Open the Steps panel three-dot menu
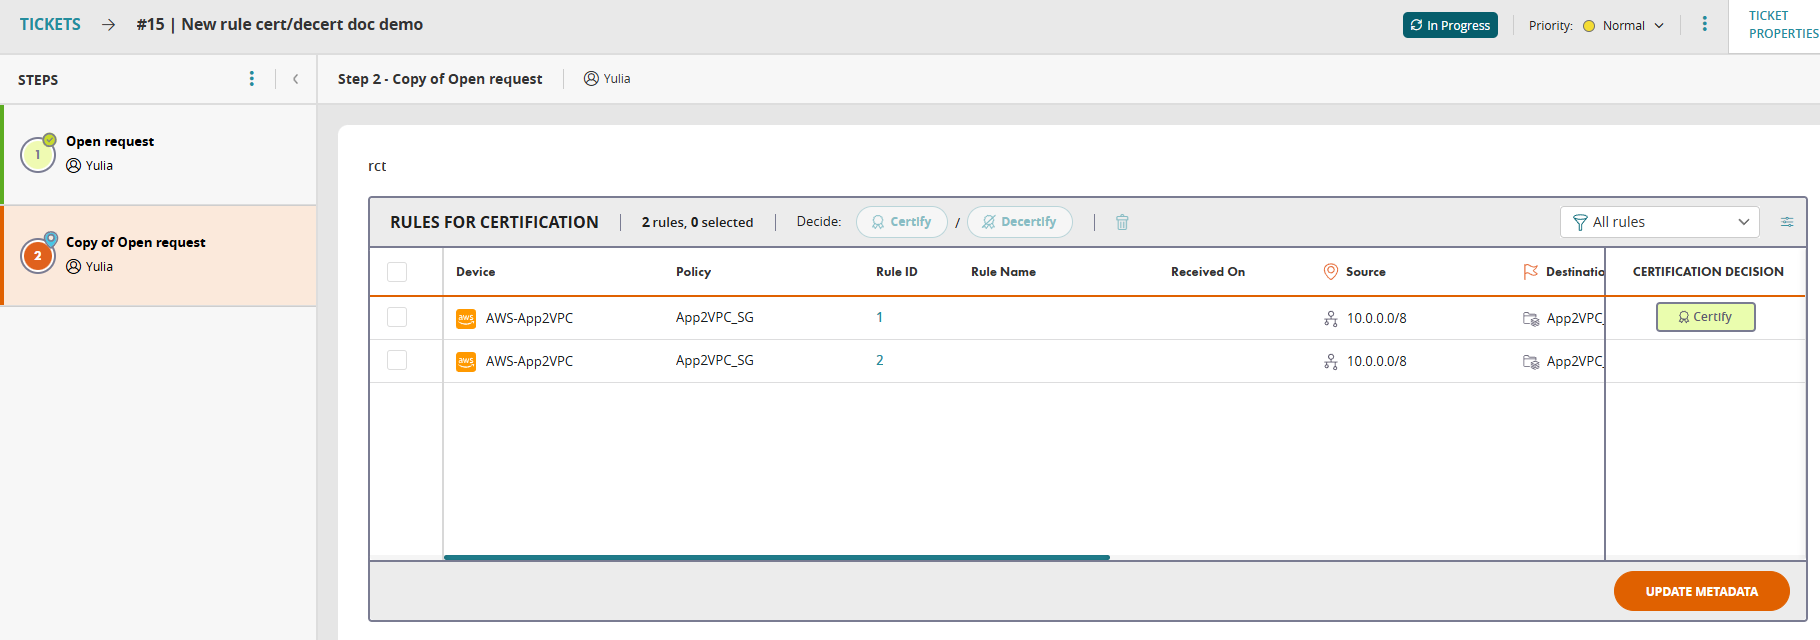 251,79
